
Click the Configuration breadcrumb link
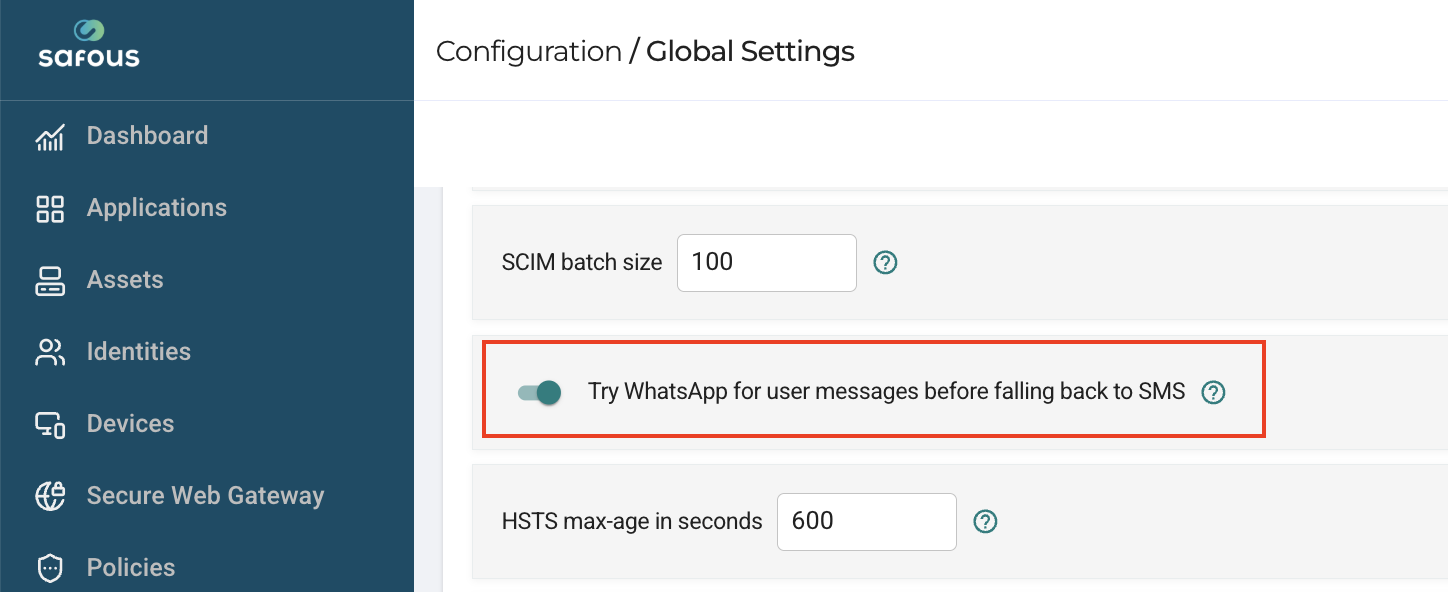click(529, 51)
